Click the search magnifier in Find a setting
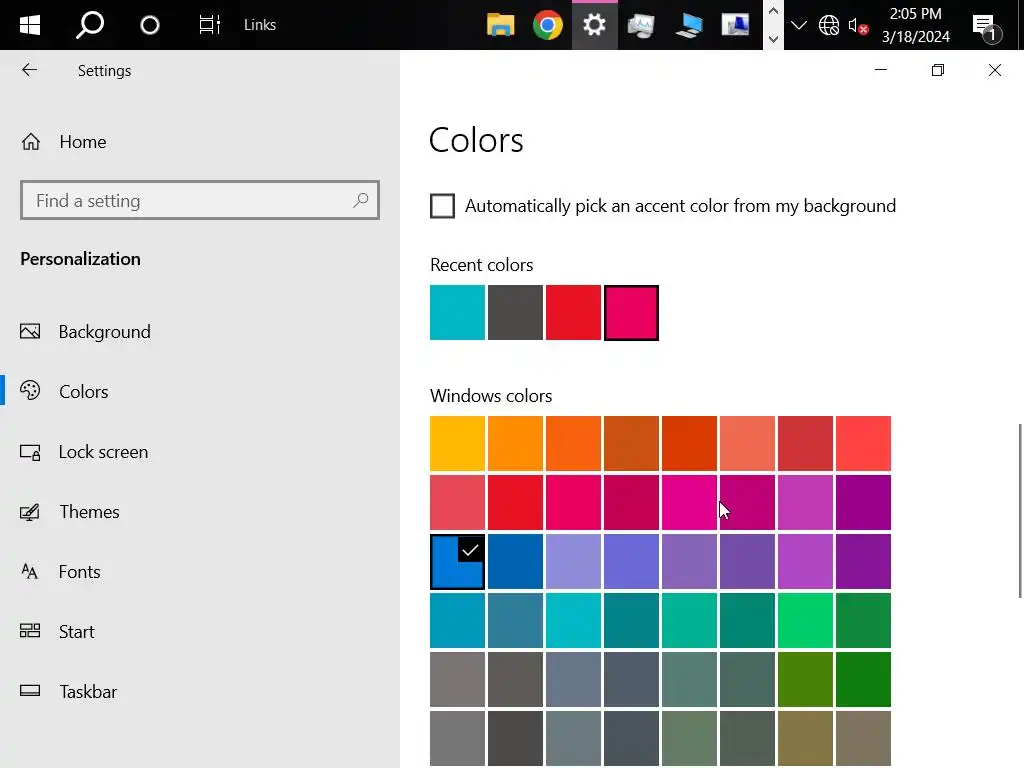This screenshot has width=1024, height=768. coord(361,201)
